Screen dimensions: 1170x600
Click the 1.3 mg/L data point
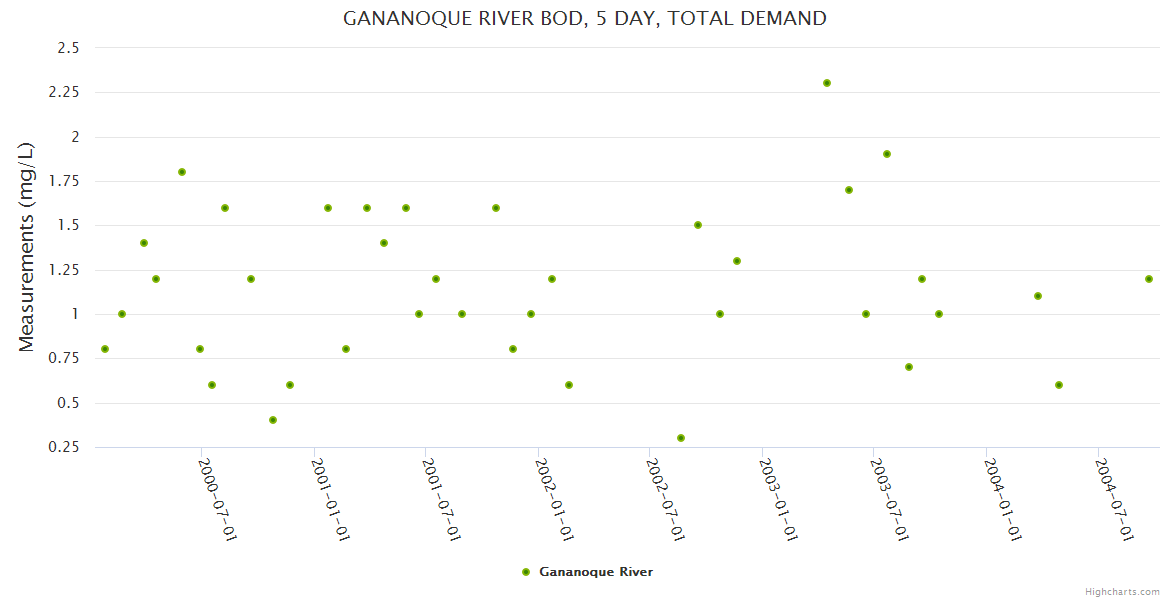[737, 261]
